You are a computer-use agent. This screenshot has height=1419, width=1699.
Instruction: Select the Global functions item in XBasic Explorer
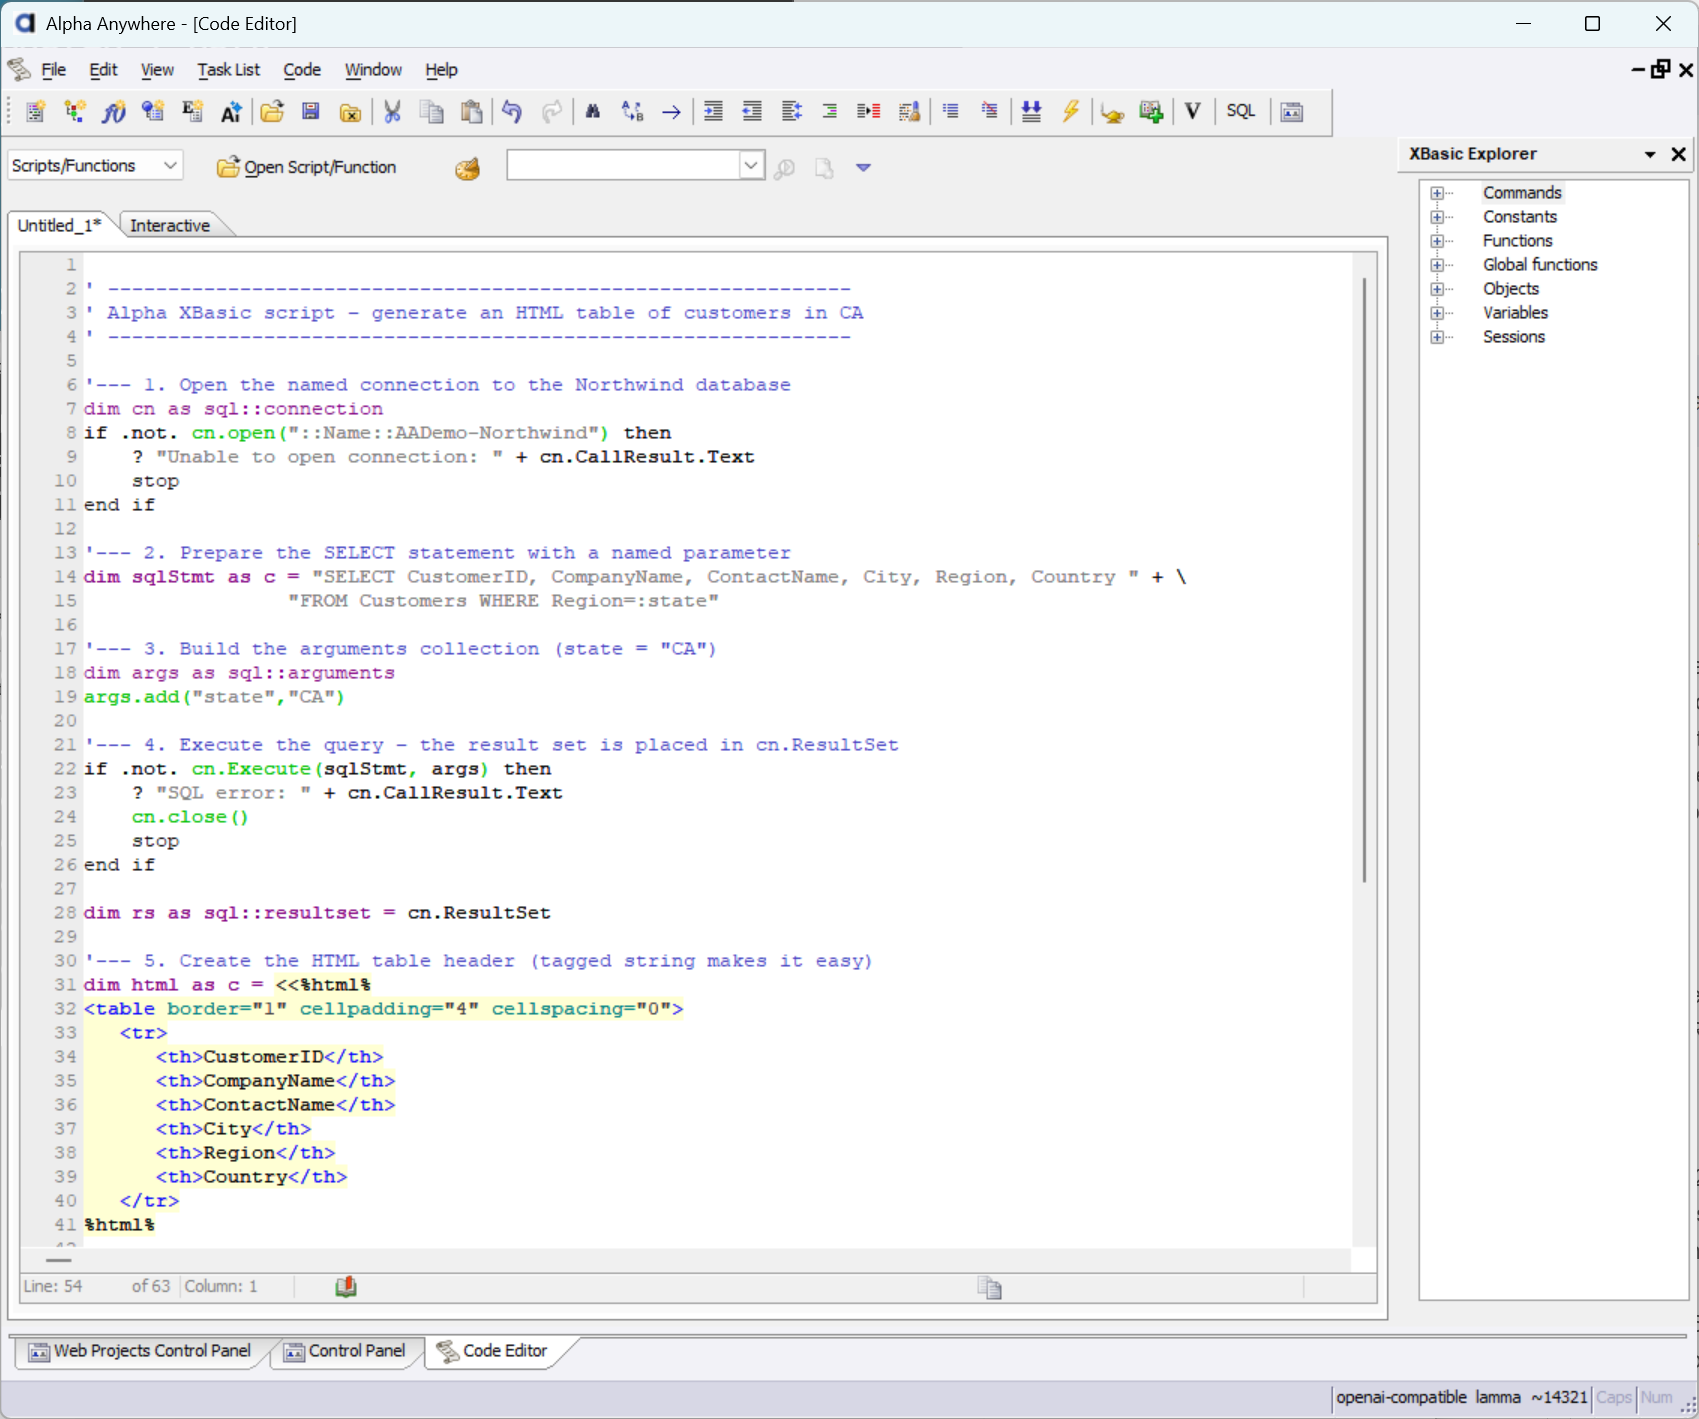coord(1540,265)
